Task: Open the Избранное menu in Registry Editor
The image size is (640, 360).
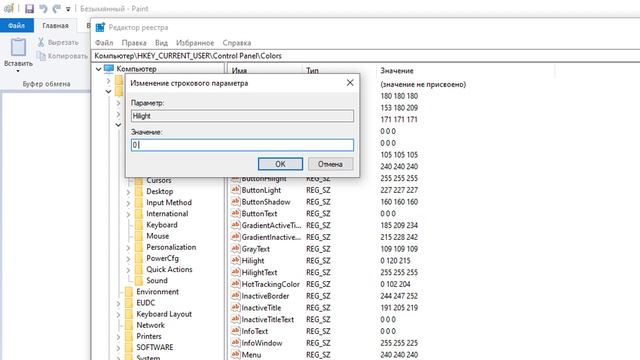Action: point(195,43)
